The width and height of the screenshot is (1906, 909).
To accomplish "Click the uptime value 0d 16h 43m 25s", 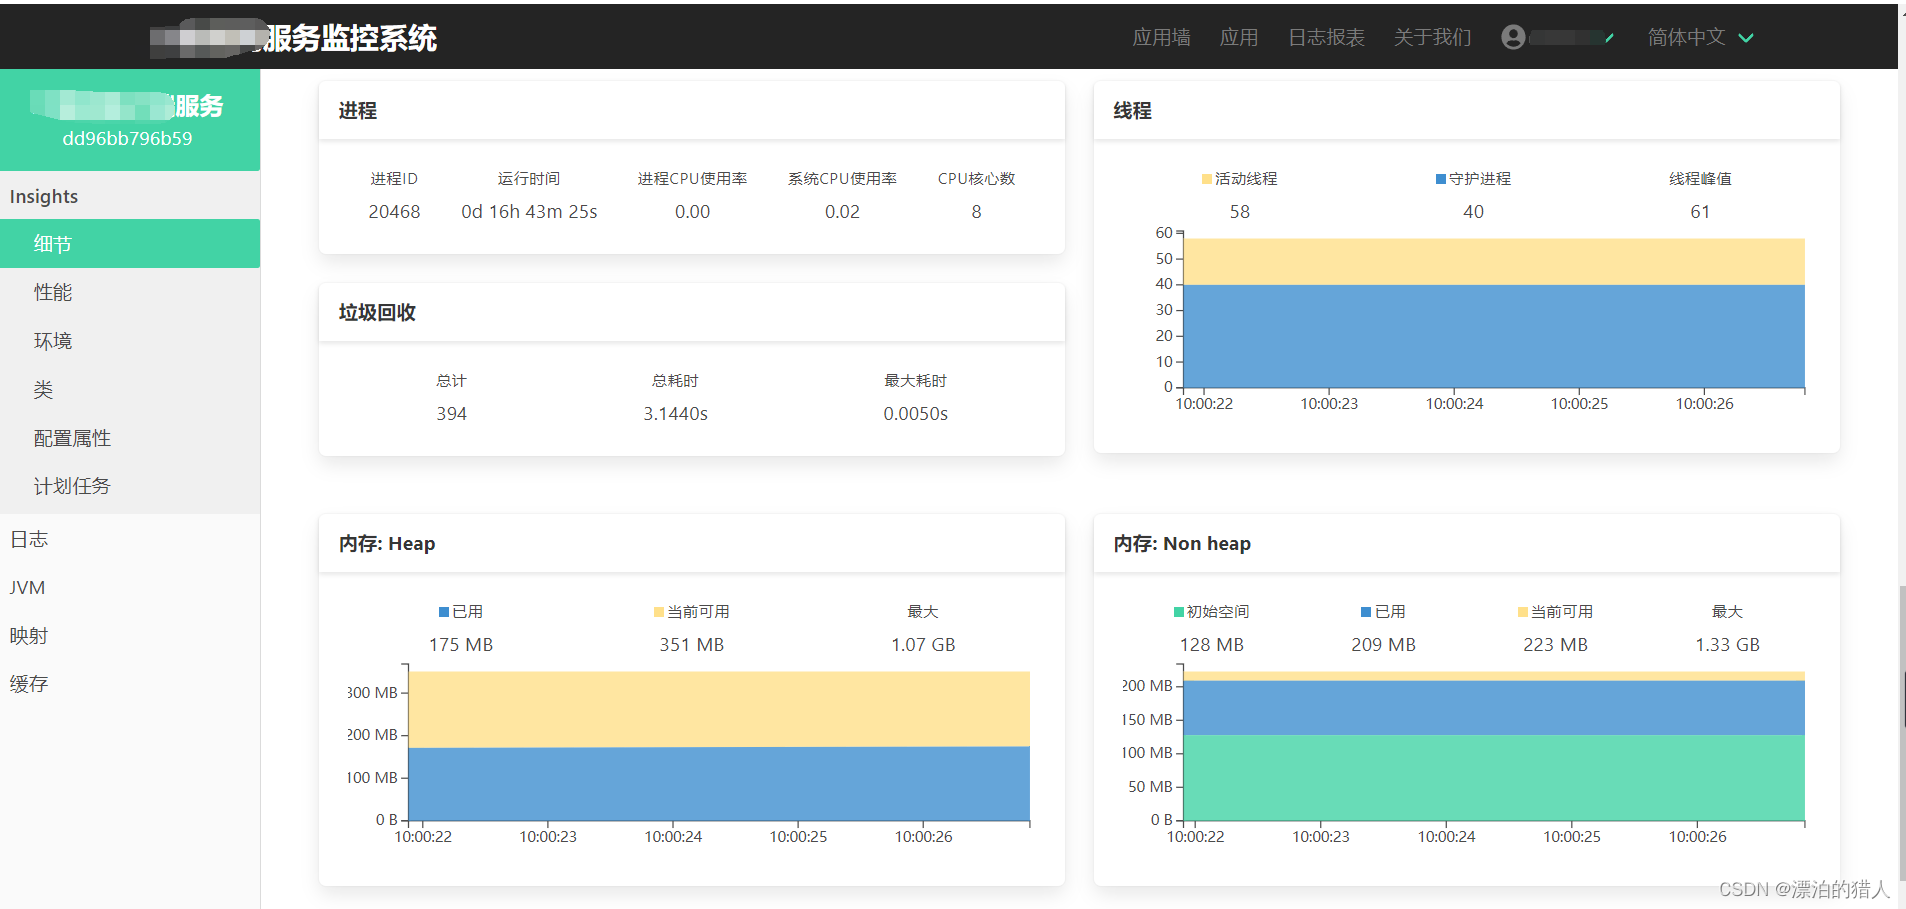I will pyautogui.click(x=529, y=212).
